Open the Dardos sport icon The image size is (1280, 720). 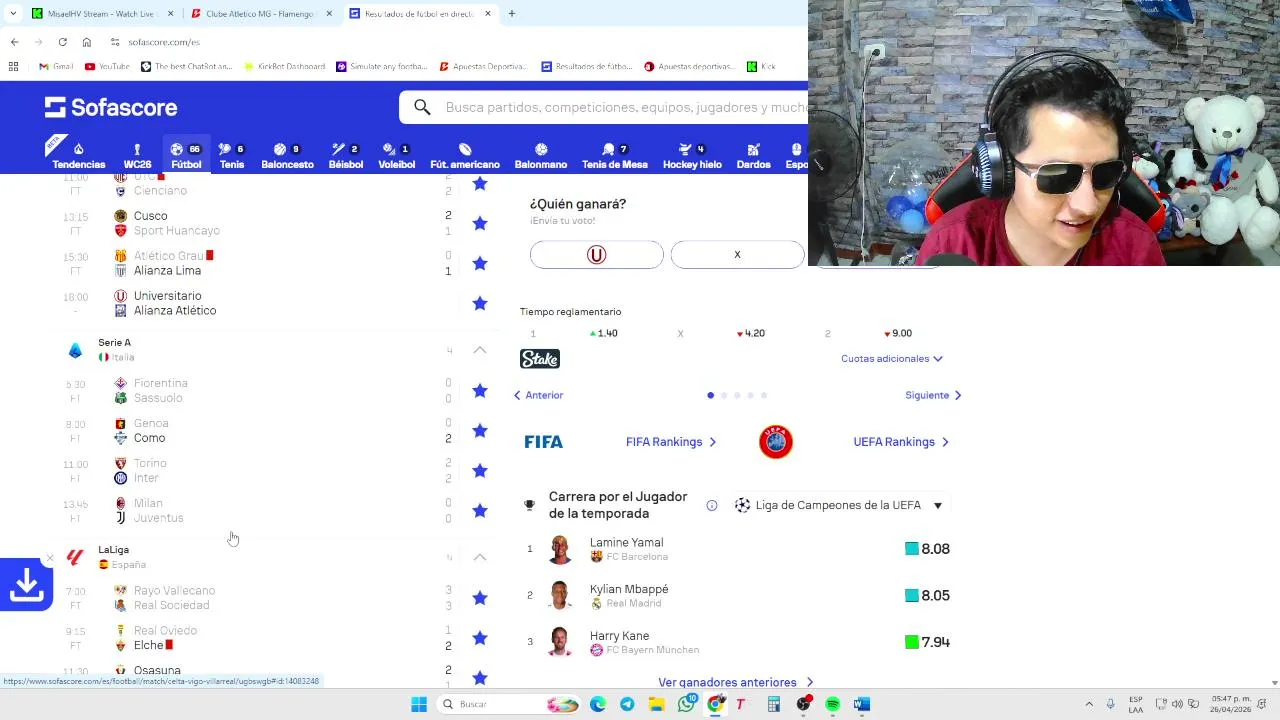[x=753, y=156]
